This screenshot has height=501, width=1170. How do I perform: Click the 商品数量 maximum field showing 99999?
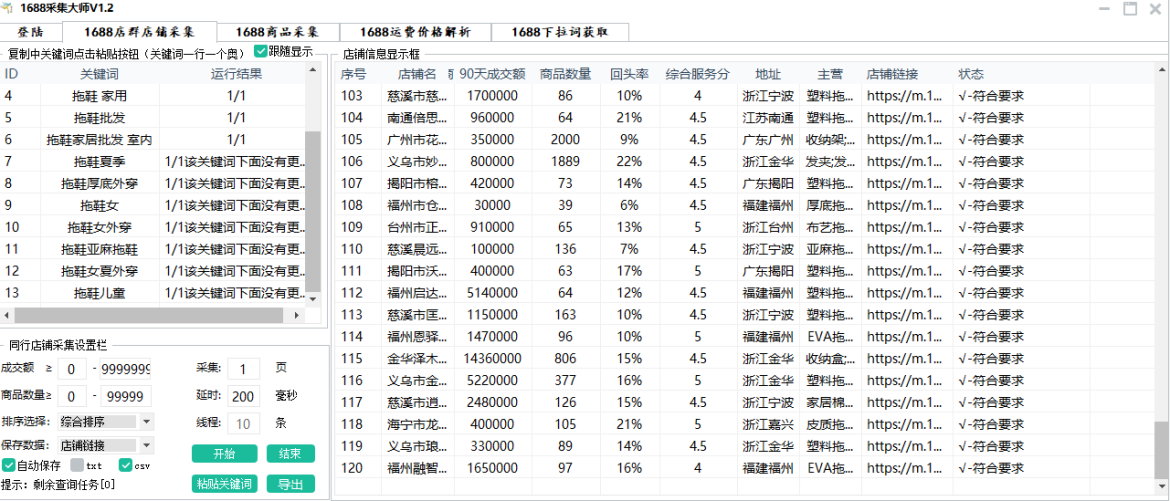(125, 396)
